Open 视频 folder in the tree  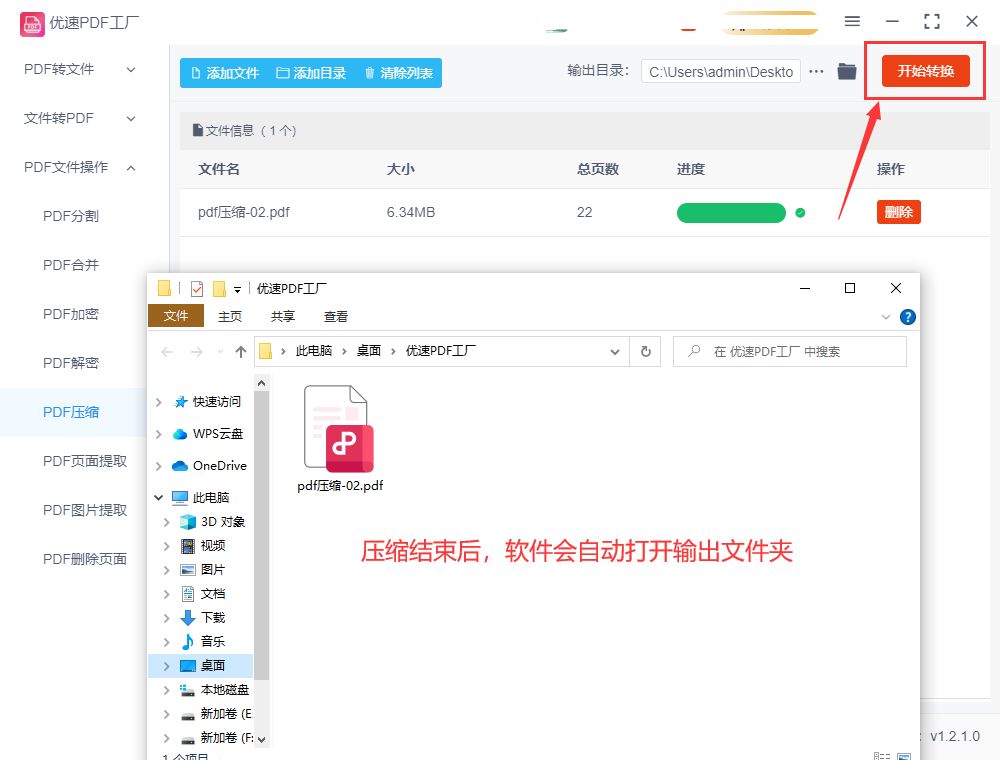tap(213, 546)
